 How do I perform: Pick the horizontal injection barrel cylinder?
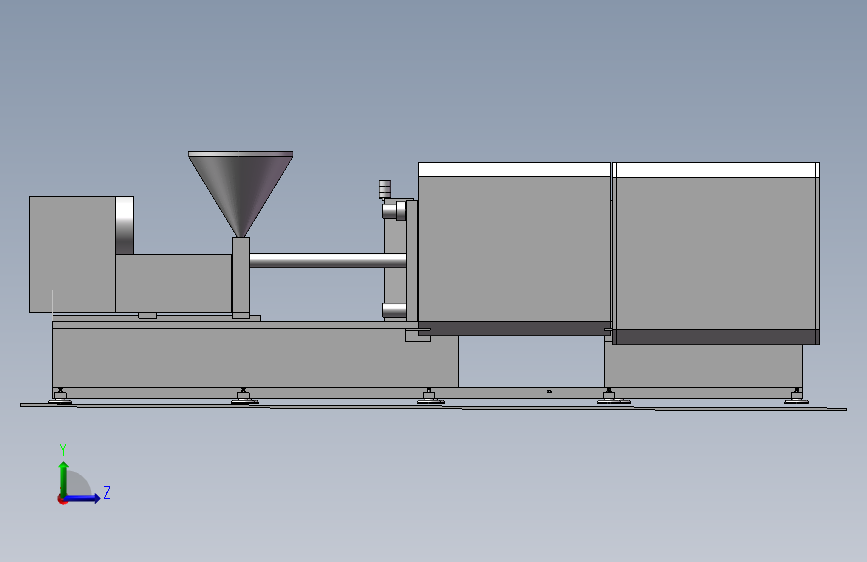(x=327, y=260)
